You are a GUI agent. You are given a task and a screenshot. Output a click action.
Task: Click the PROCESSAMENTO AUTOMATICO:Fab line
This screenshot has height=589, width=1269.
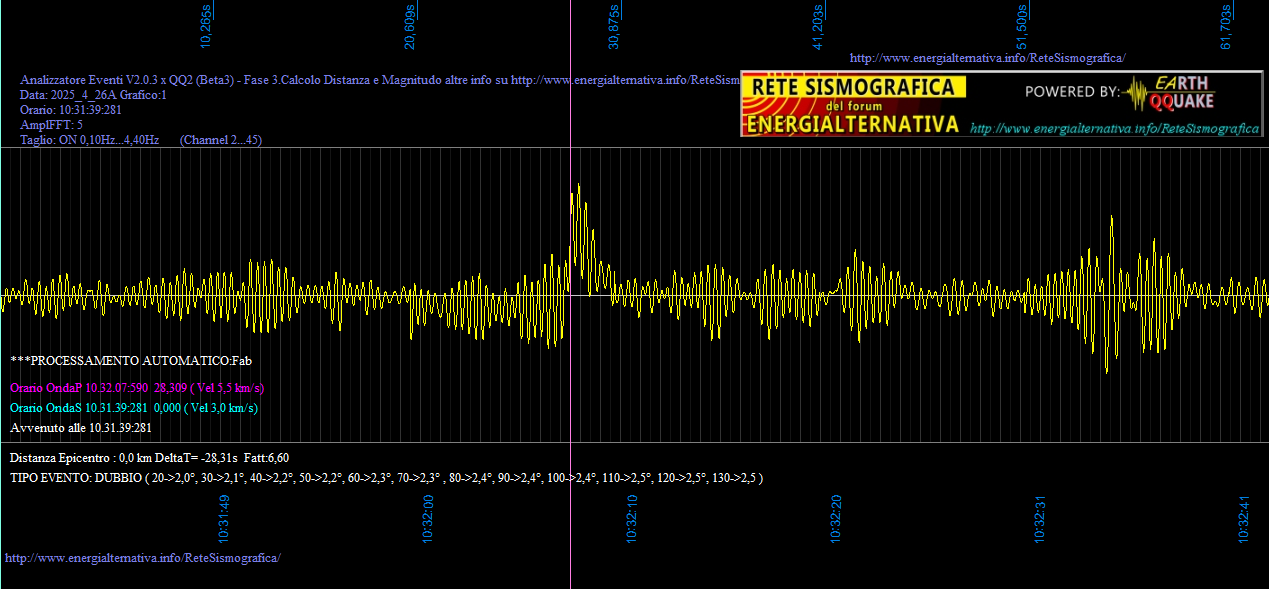(x=131, y=359)
